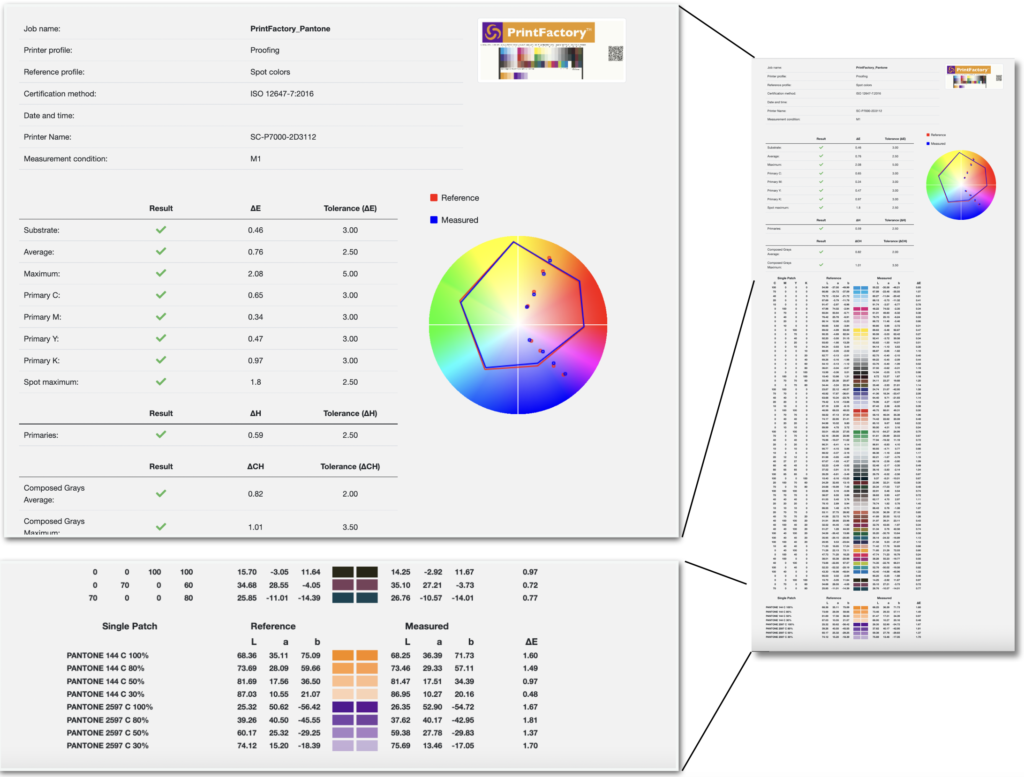Click the Tolerance (ΔCH) column header
The height and width of the screenshot is (777, 1024).
(350, 466)
